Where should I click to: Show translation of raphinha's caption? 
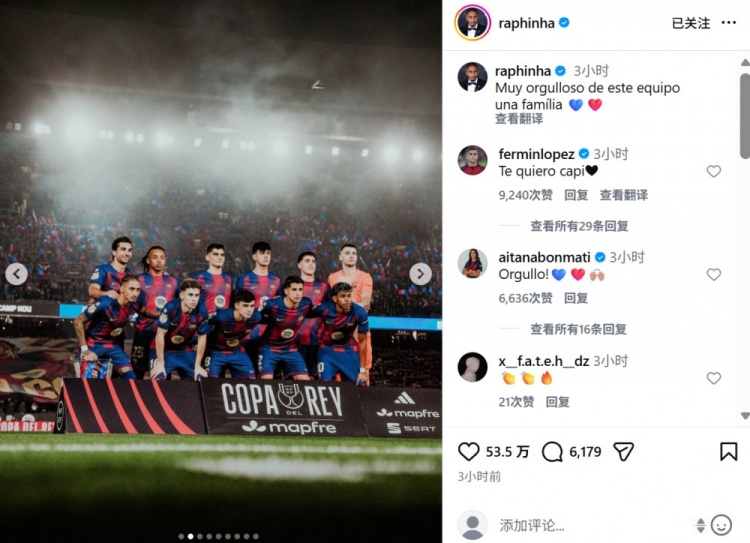(519, 119)
